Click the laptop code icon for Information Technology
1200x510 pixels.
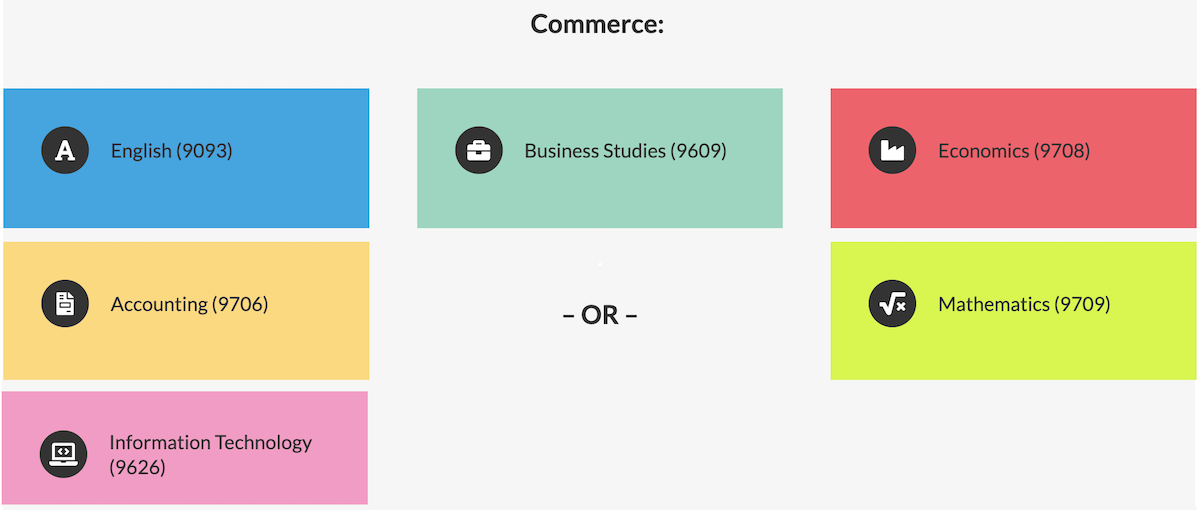point(64,454)
